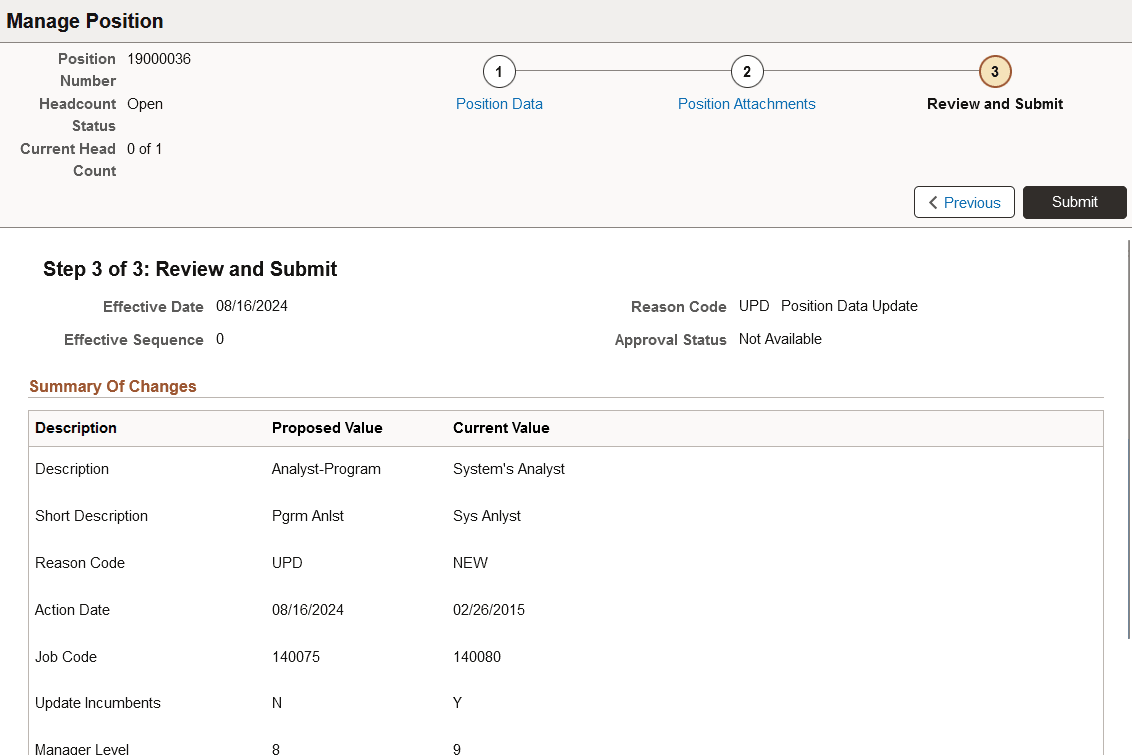Click the step 2 circle icon
This screenshot has width=1132, height=755.
(747, 71)
